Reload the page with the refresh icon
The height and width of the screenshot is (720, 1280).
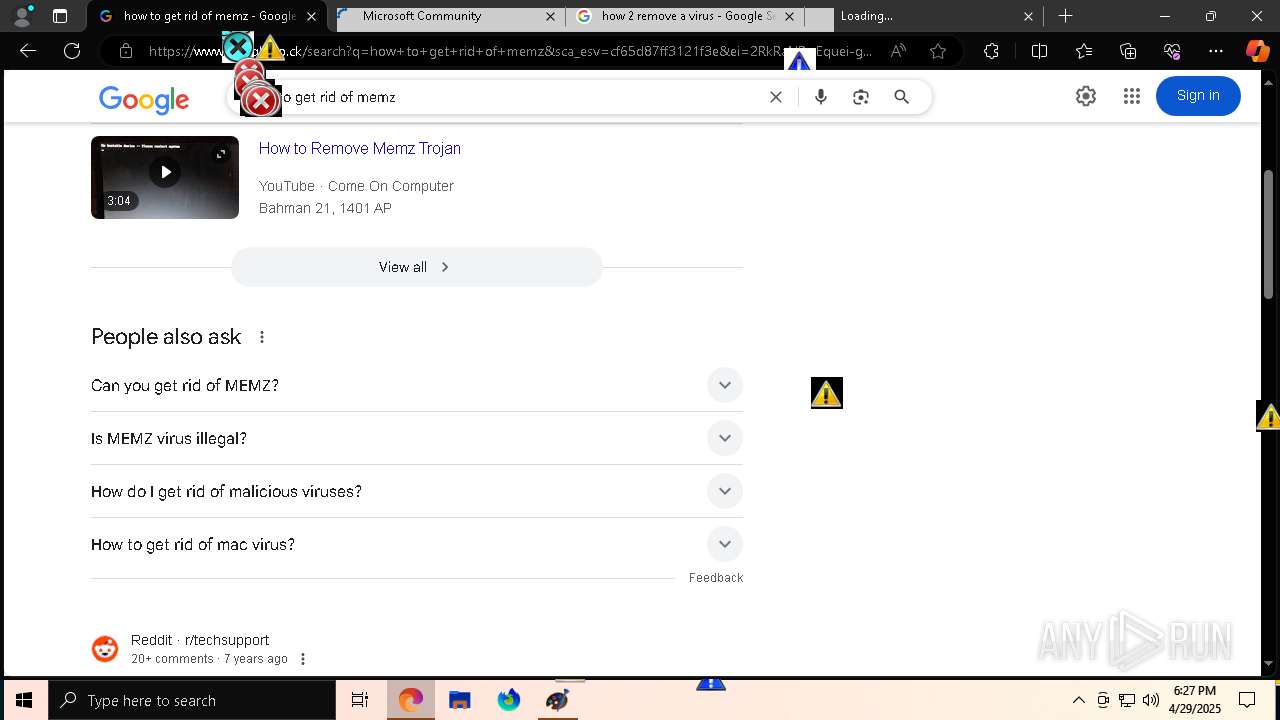72,51
